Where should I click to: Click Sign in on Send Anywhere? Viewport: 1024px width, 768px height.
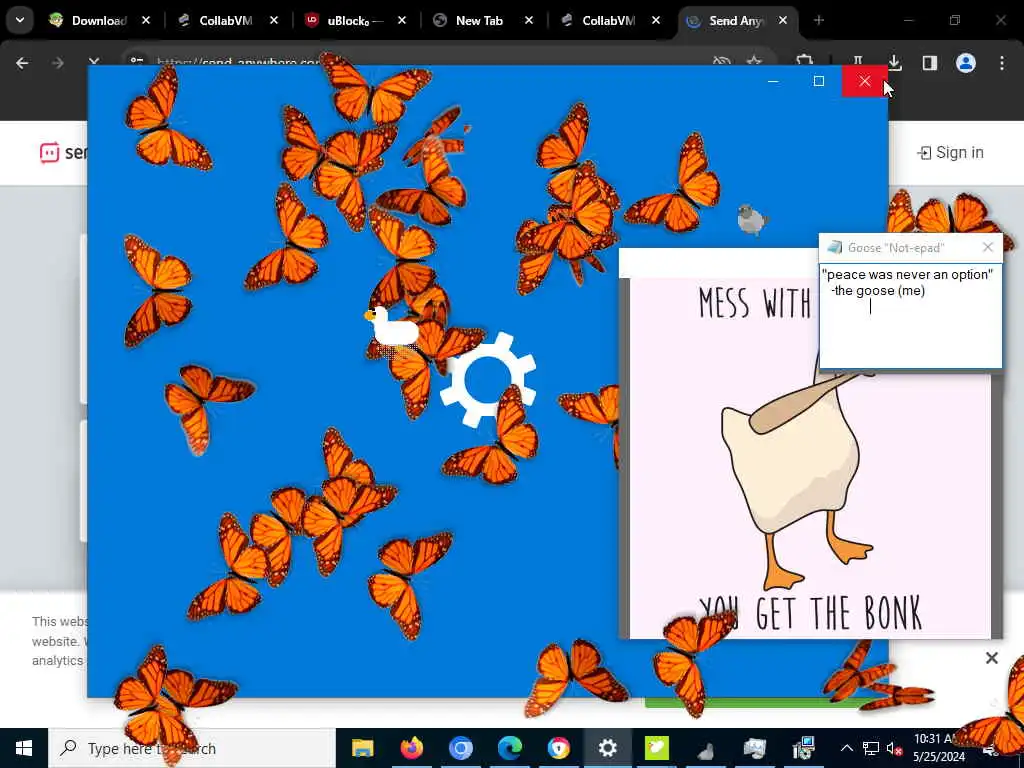point(950,153)
